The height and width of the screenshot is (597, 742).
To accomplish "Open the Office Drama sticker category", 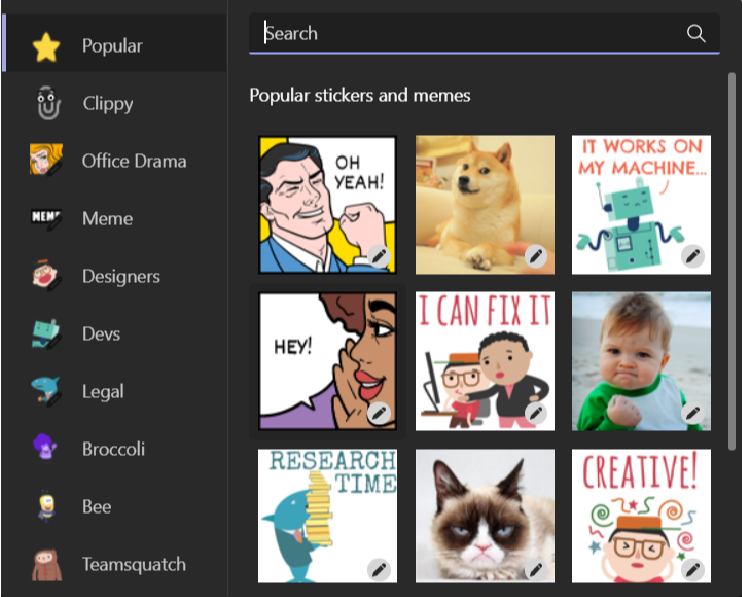I will tap(115, 160).
